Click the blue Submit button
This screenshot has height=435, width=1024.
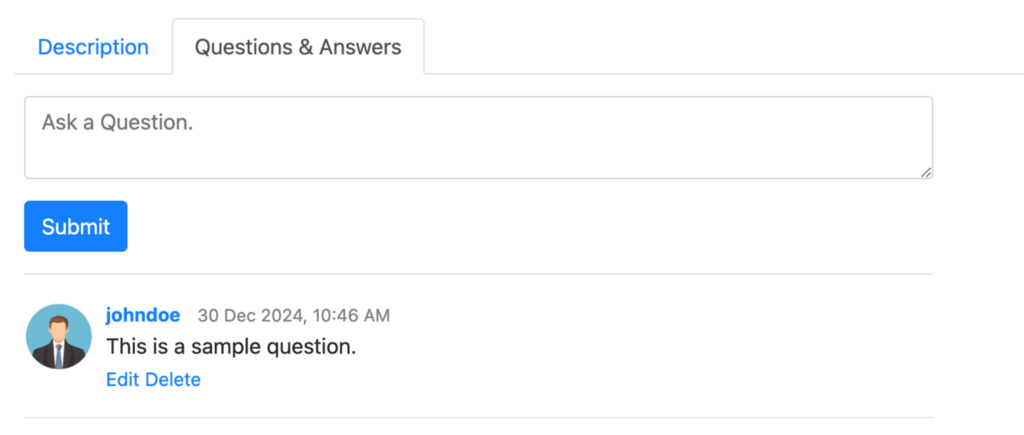pyautogui.click(x=76, y=226)
